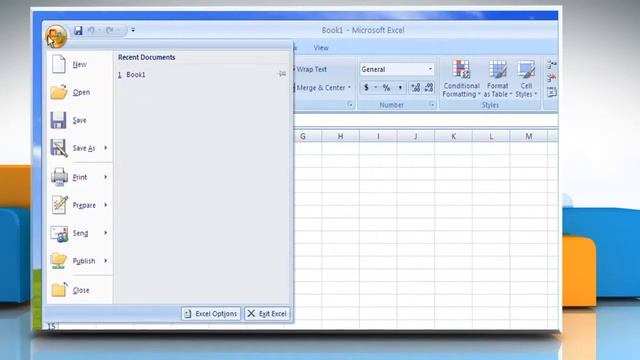
Task: Click the Save icon in Quick Access Toolbar
Action: (x=78, y=30)
